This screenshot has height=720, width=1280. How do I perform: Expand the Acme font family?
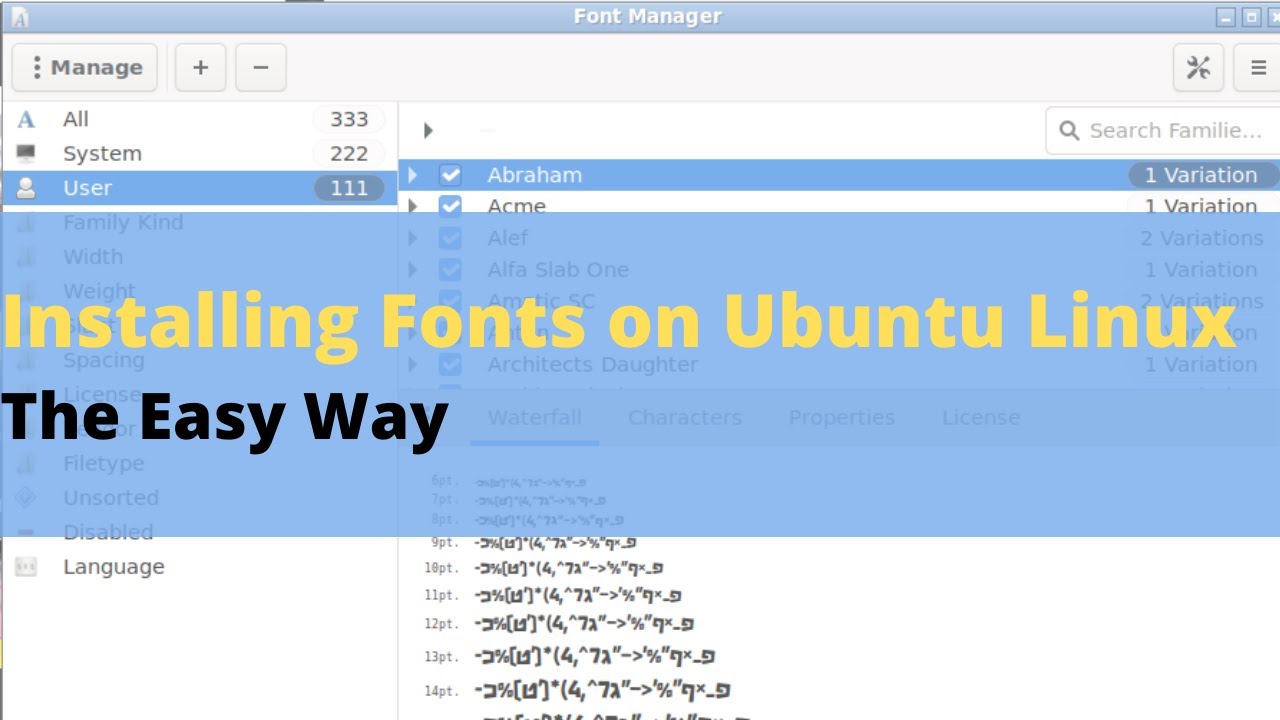(413, 207)
